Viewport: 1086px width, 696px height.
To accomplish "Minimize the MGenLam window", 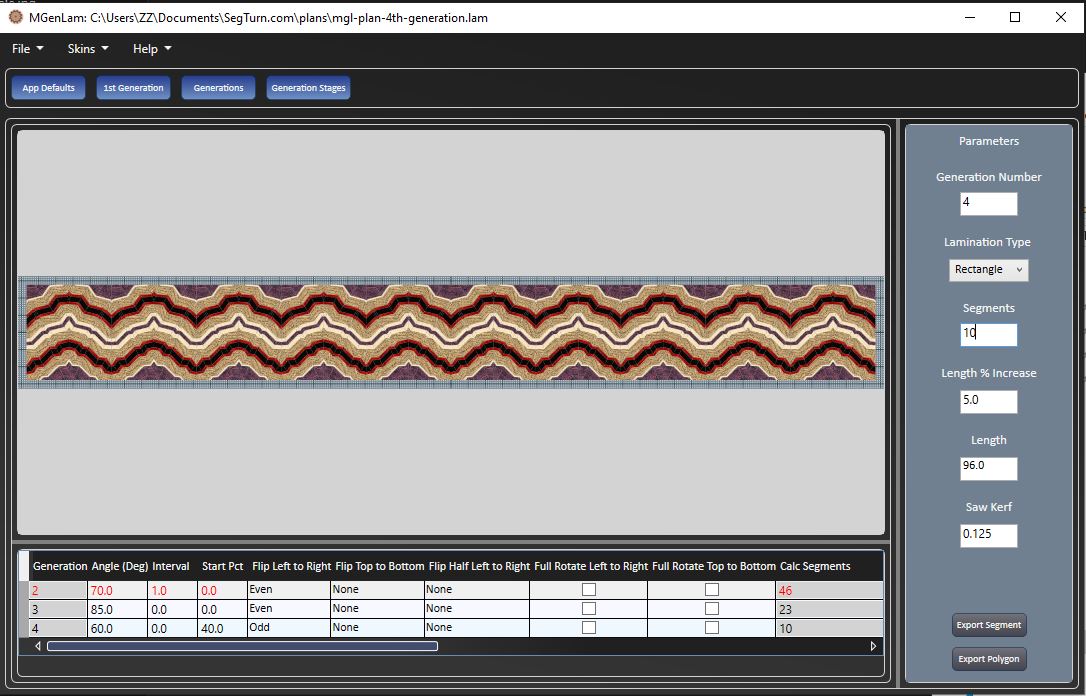I will click(969, 17).
